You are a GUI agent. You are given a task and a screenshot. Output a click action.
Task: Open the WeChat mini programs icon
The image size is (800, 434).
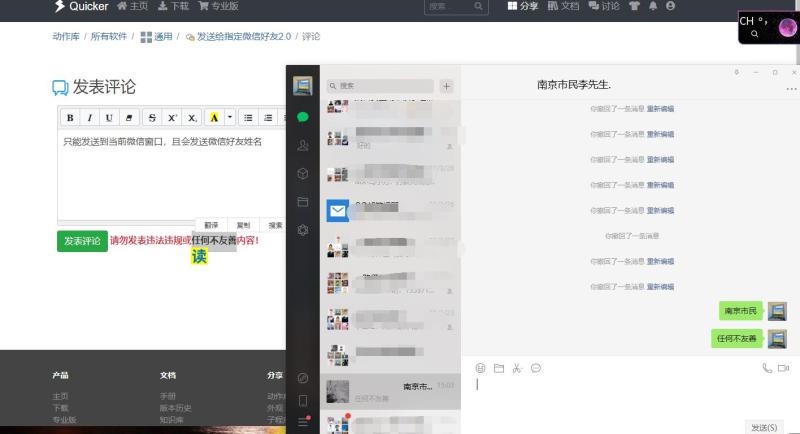click(x=303, y=378)
